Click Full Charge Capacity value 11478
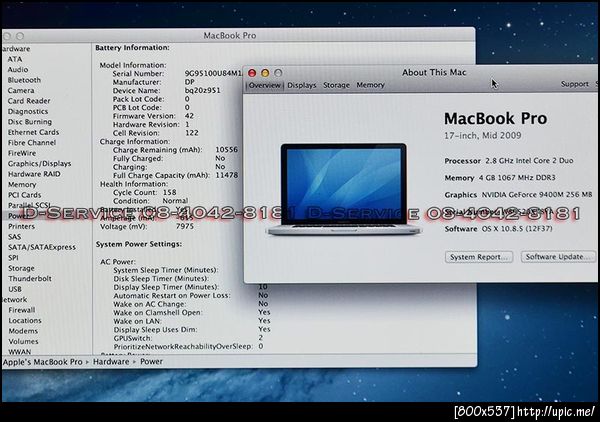This screenshot has height=422, width=600. (x=227, y=175)
